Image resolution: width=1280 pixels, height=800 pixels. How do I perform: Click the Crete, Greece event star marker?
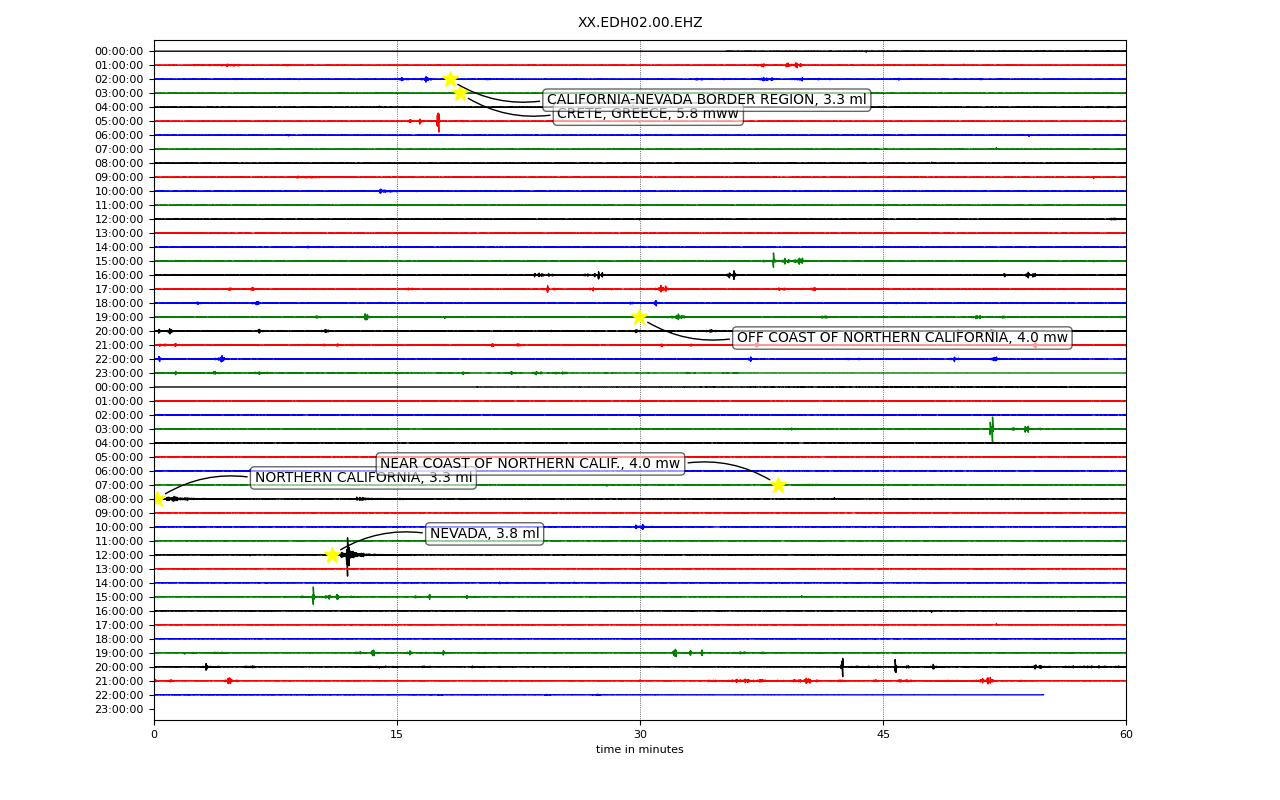[460, 93]
